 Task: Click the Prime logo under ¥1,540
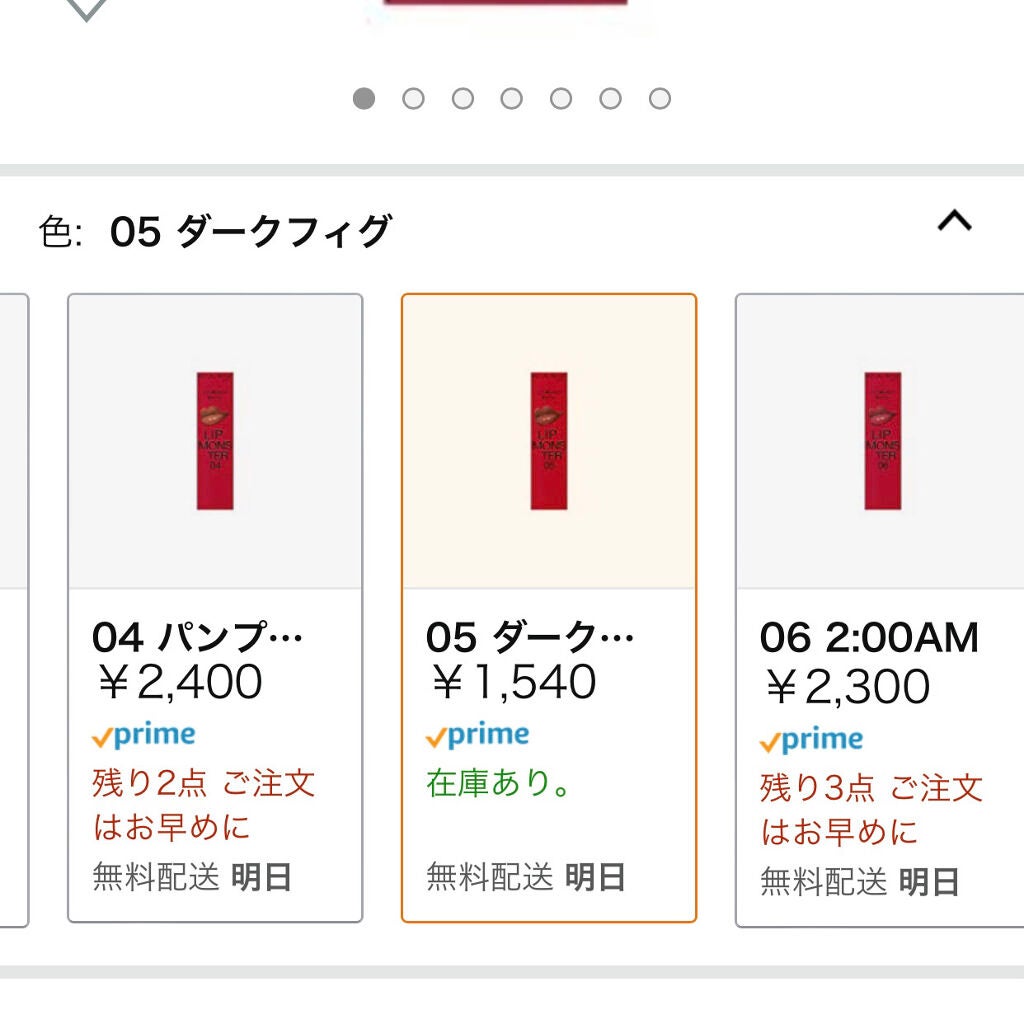(477, 736)
